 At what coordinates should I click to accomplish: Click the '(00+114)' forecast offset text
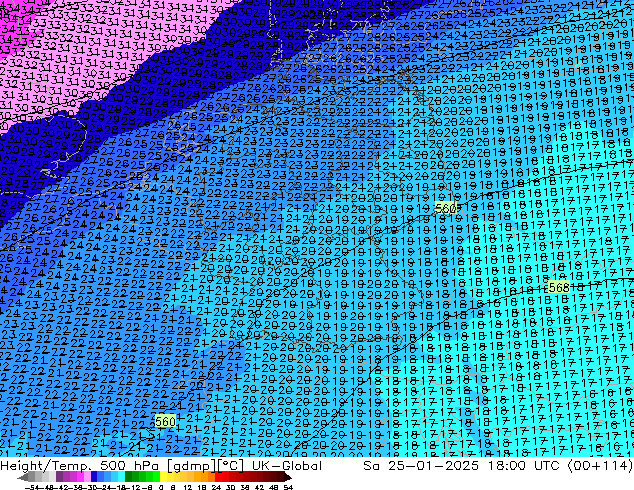[x=600, y=466]
